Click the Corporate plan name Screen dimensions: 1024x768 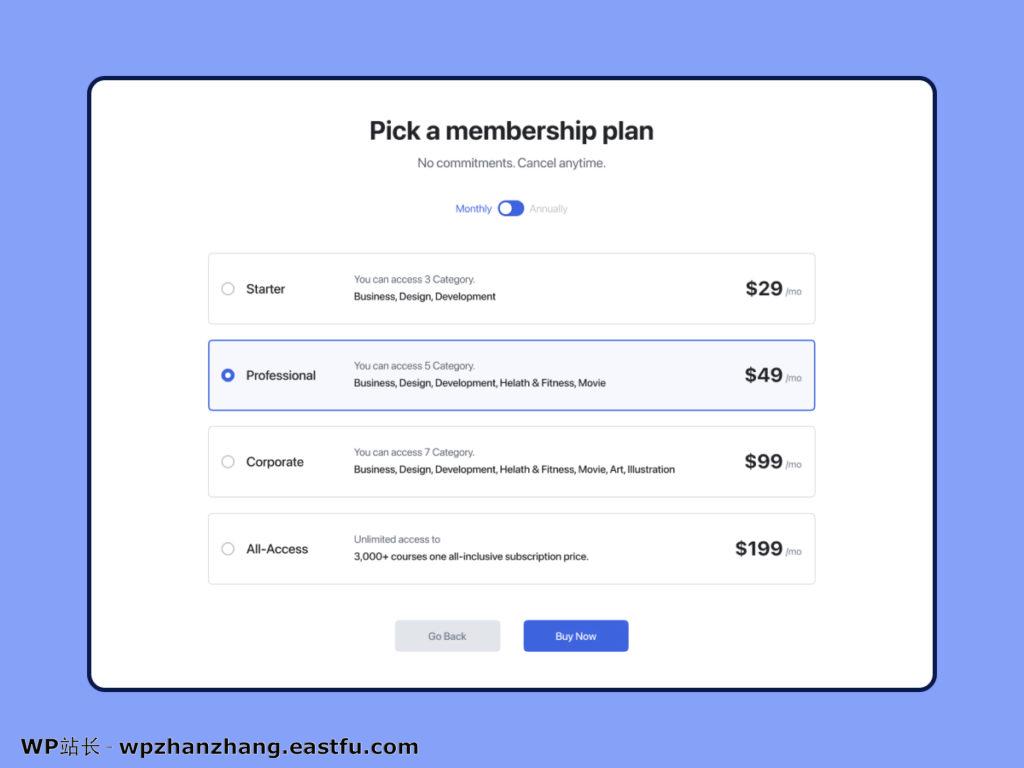click(x=274, y=462)
